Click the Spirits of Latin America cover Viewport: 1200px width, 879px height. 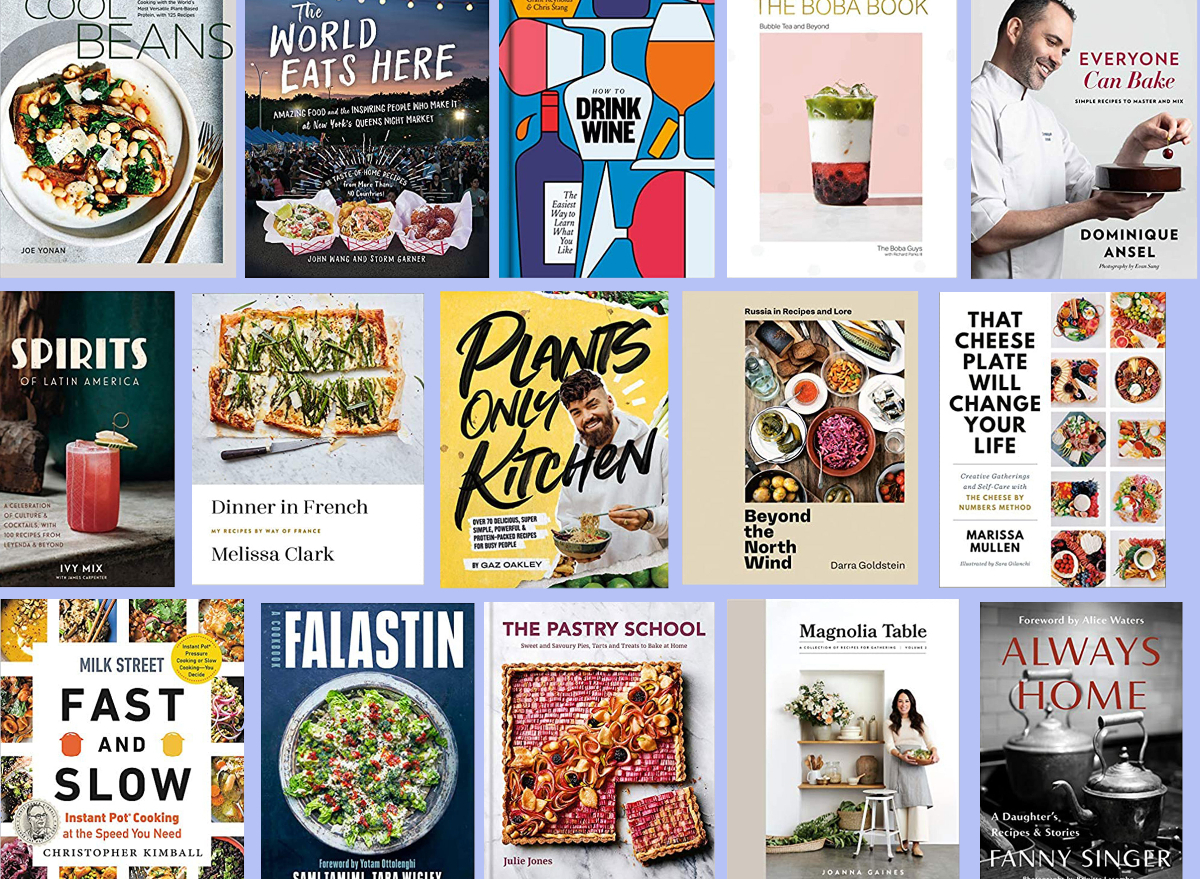tap(87, 439)
